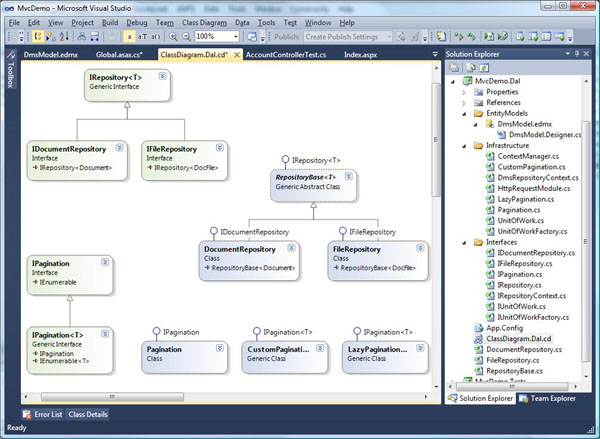Select the IPagination interface shape

click(x=70, y=275)
